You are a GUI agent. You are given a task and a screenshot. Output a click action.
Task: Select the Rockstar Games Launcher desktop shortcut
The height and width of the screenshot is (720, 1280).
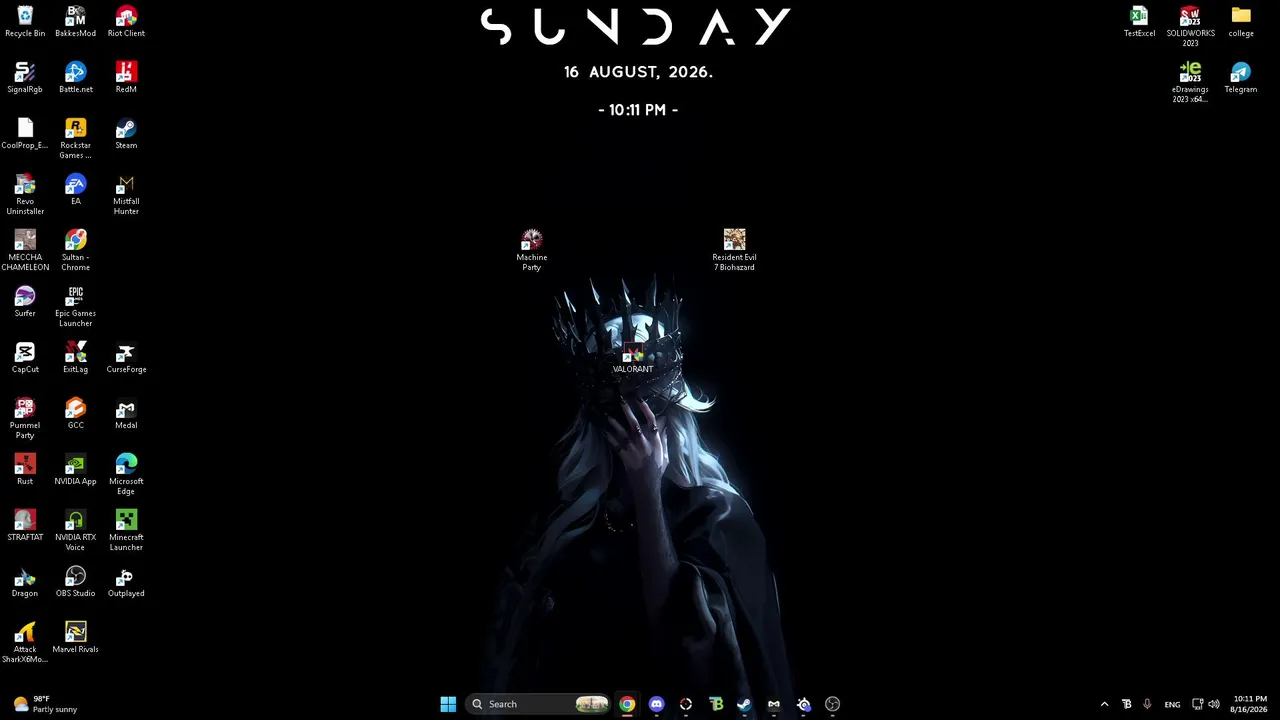75,139
